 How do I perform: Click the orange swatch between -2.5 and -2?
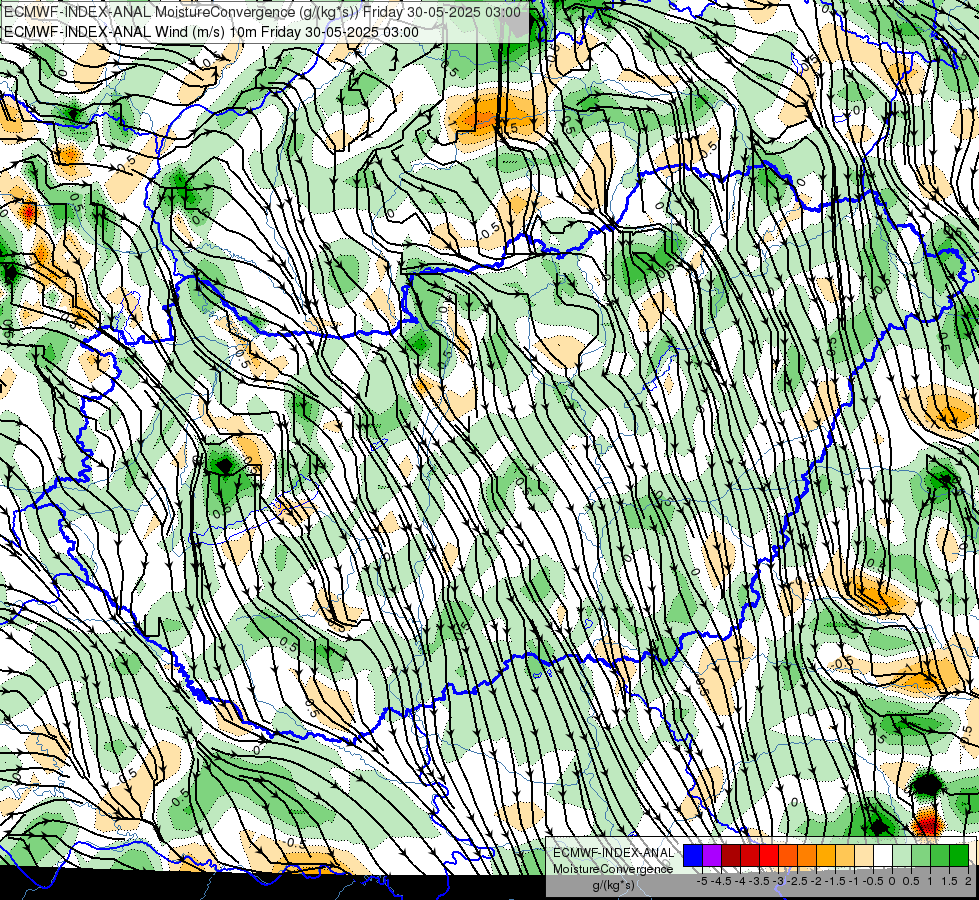[x=807, y=855]
